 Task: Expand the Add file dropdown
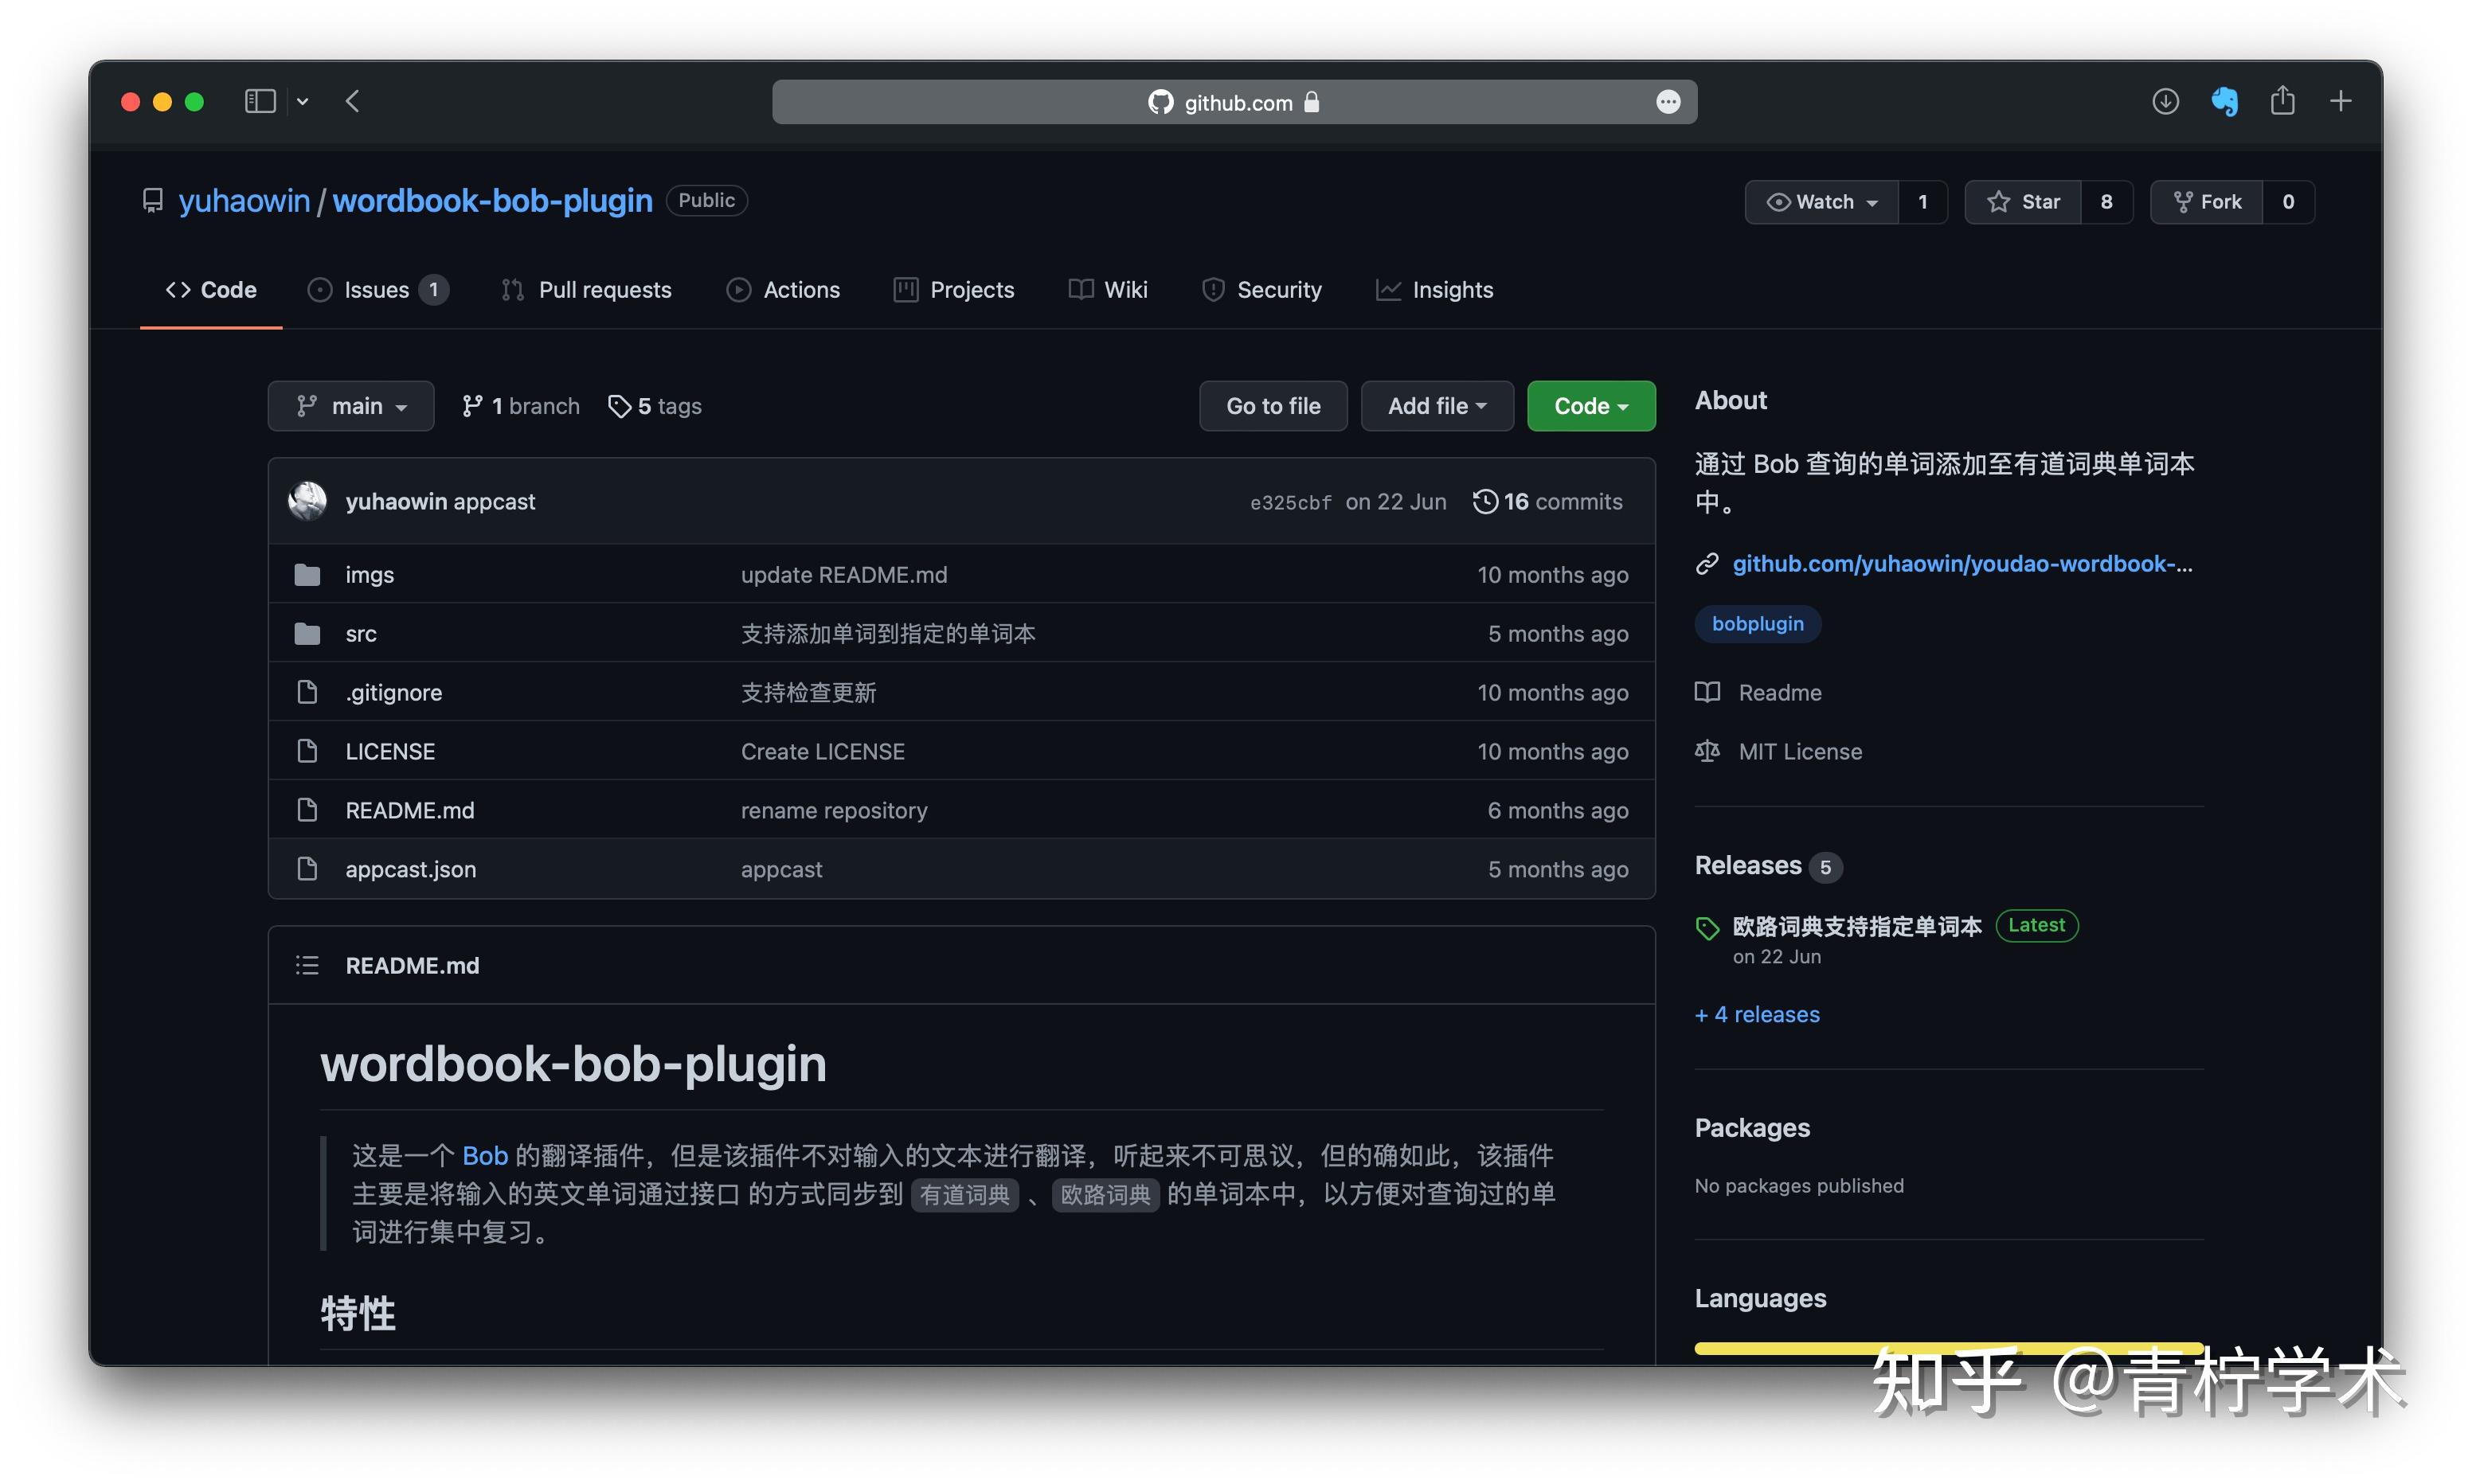(x=1437, y=405)
